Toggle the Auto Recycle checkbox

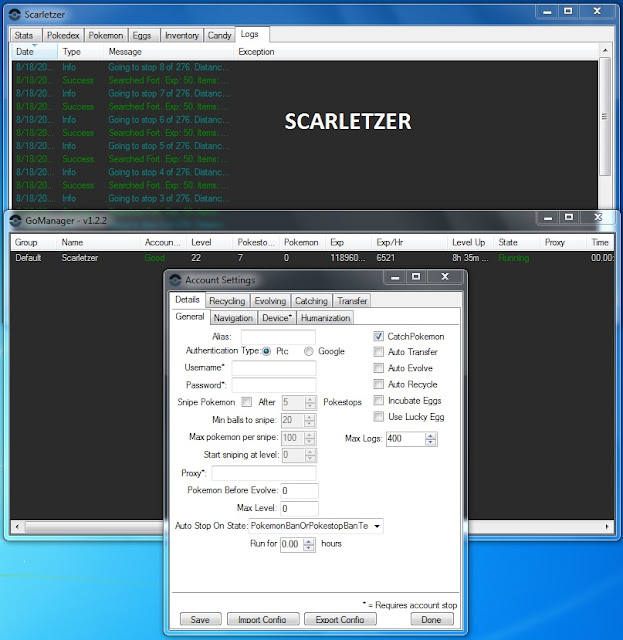click(378, 384)
